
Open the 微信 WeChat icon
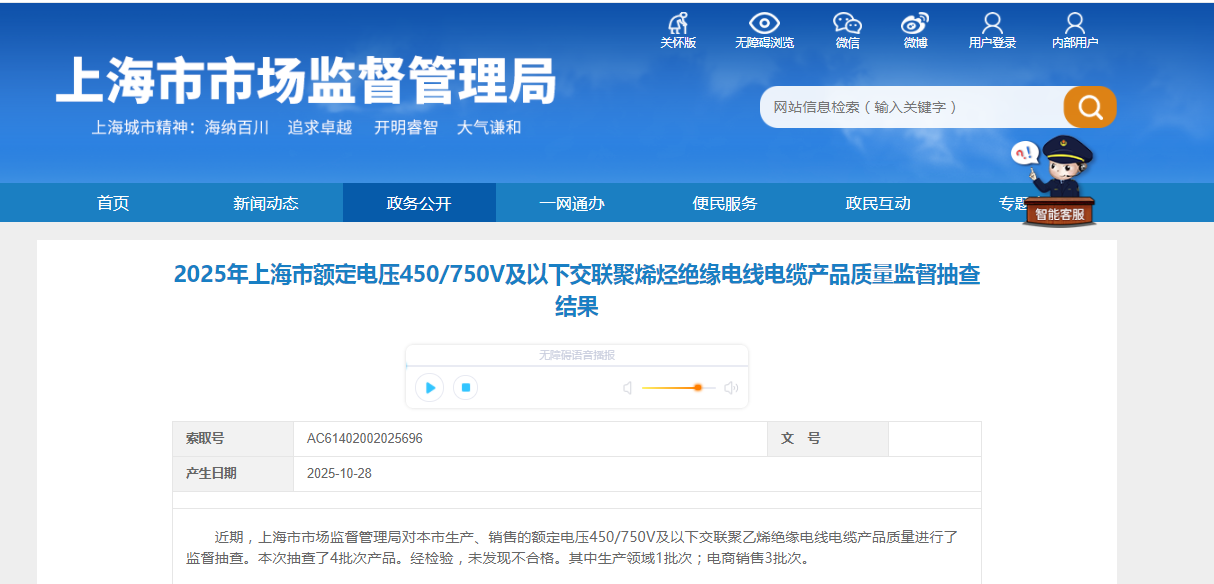click(x=847, y=24)
